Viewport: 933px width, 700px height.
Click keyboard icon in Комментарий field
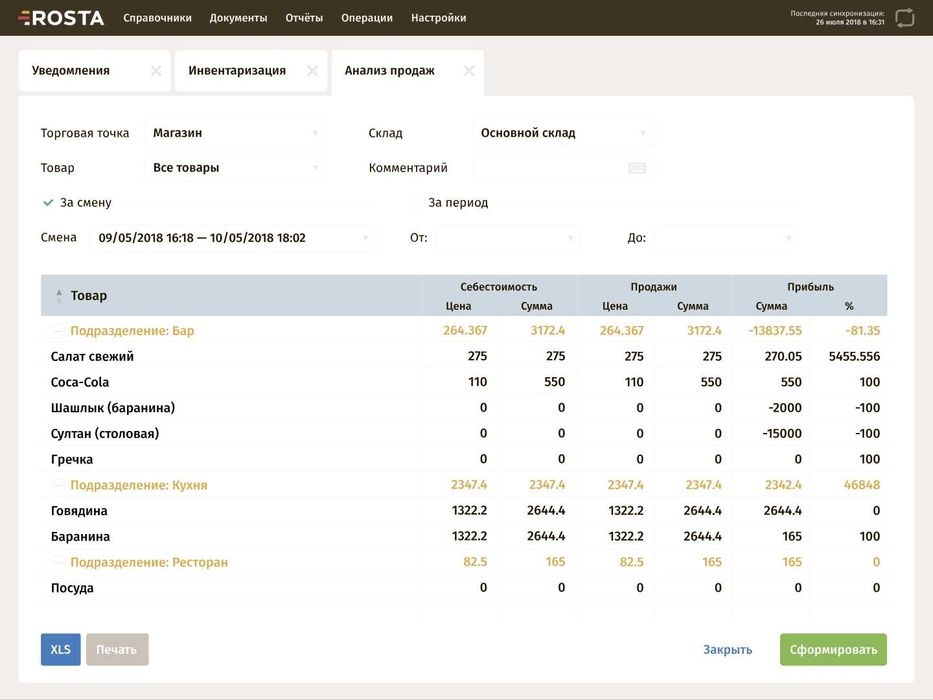click(x=637, y=168)
